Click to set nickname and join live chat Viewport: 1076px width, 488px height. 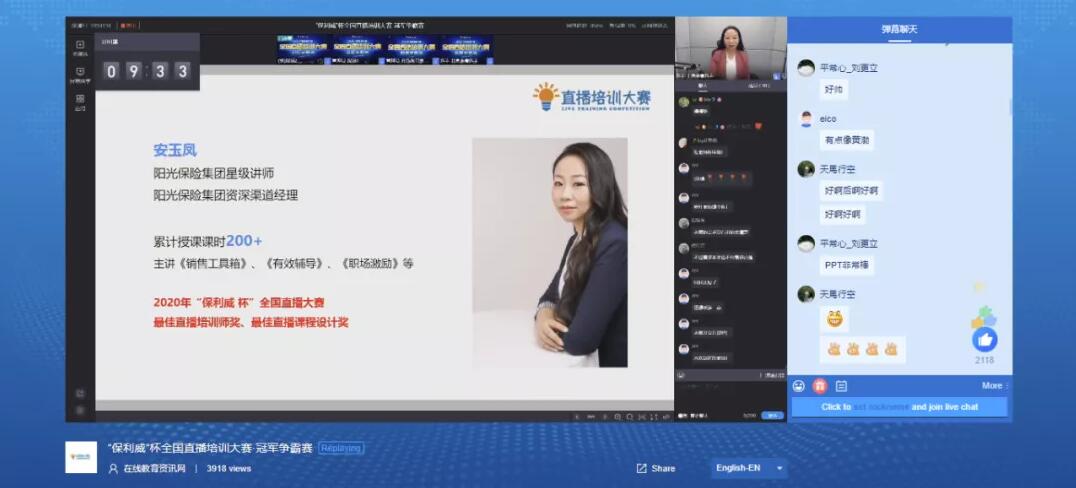pos(899,407)
